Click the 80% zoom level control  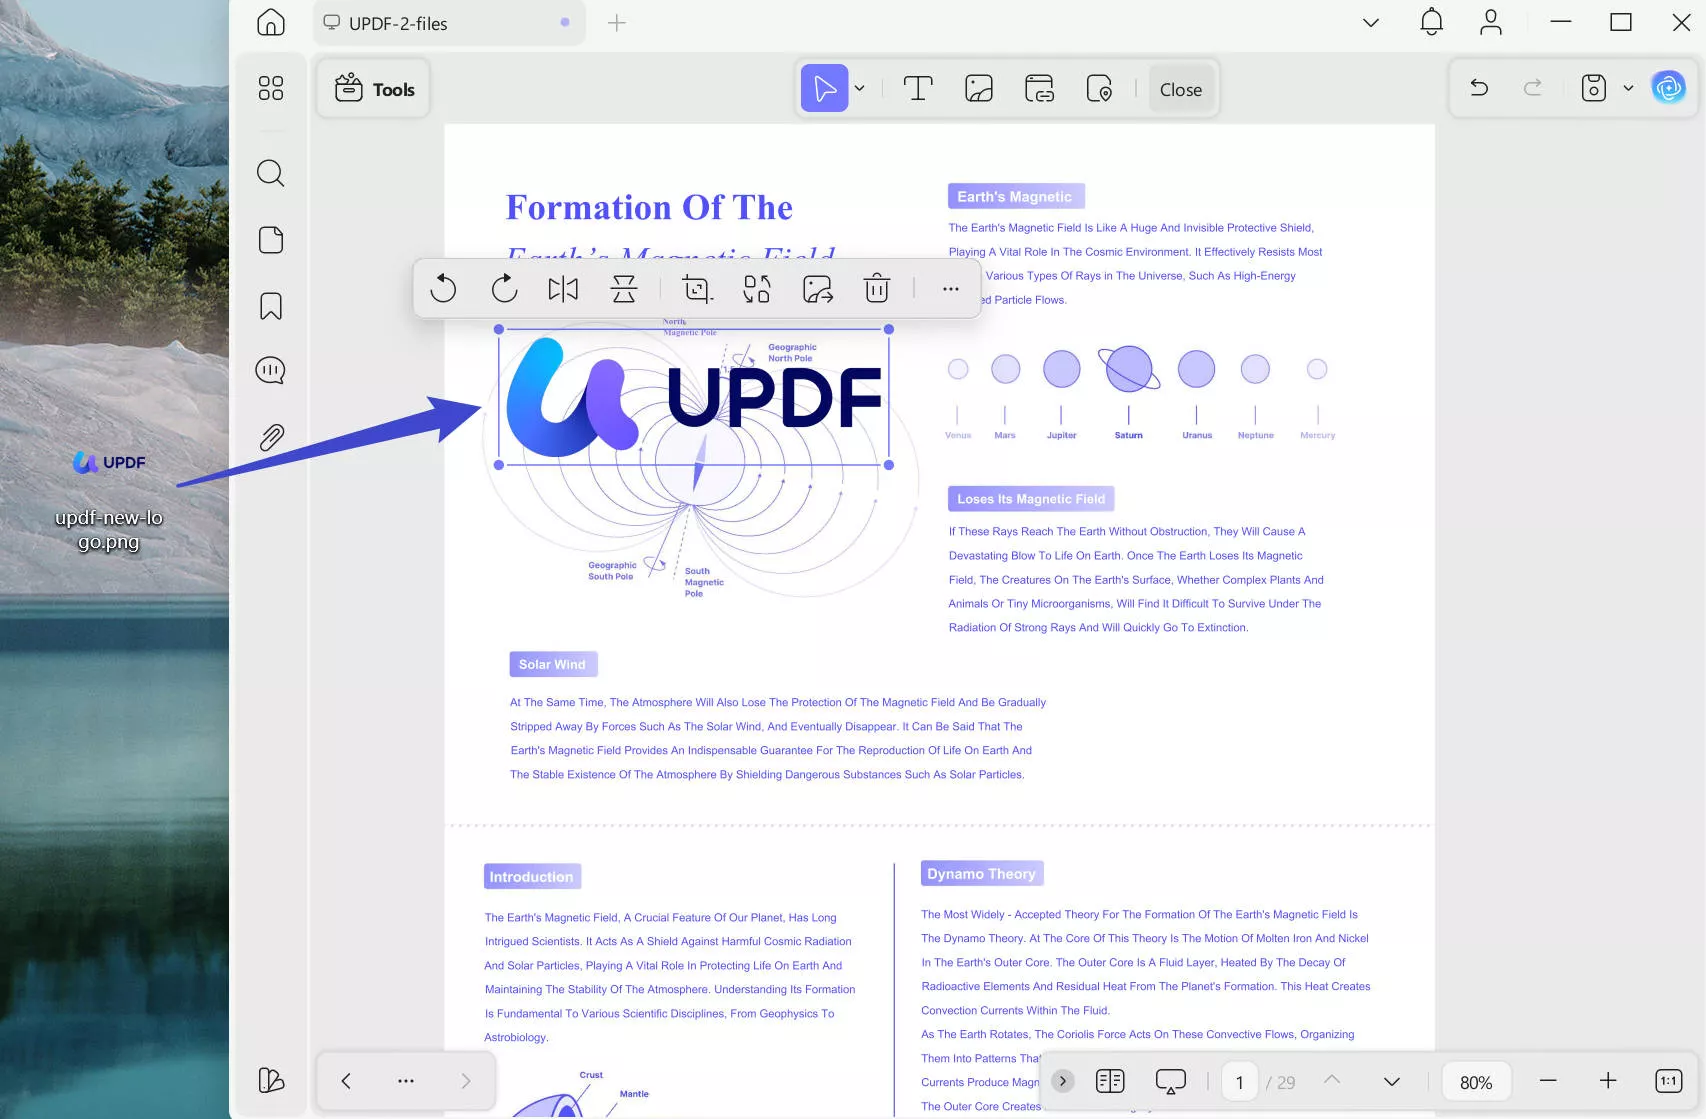pyautogui.click(x=1475, y=1081)
